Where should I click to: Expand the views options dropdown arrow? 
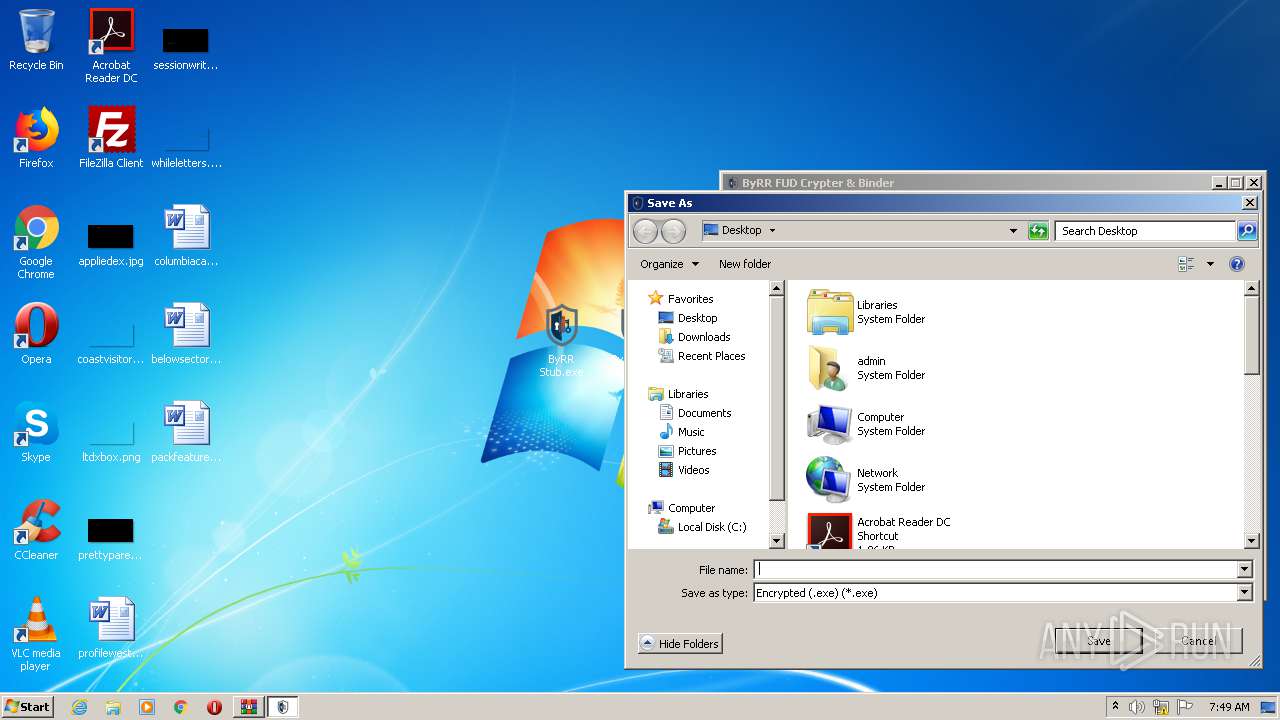[1210, 264]
